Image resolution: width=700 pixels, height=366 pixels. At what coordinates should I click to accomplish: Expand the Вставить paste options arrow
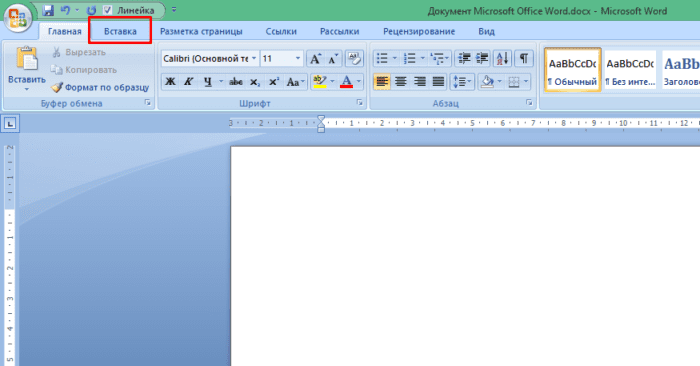pyautogui.click(x=27, y=89)
